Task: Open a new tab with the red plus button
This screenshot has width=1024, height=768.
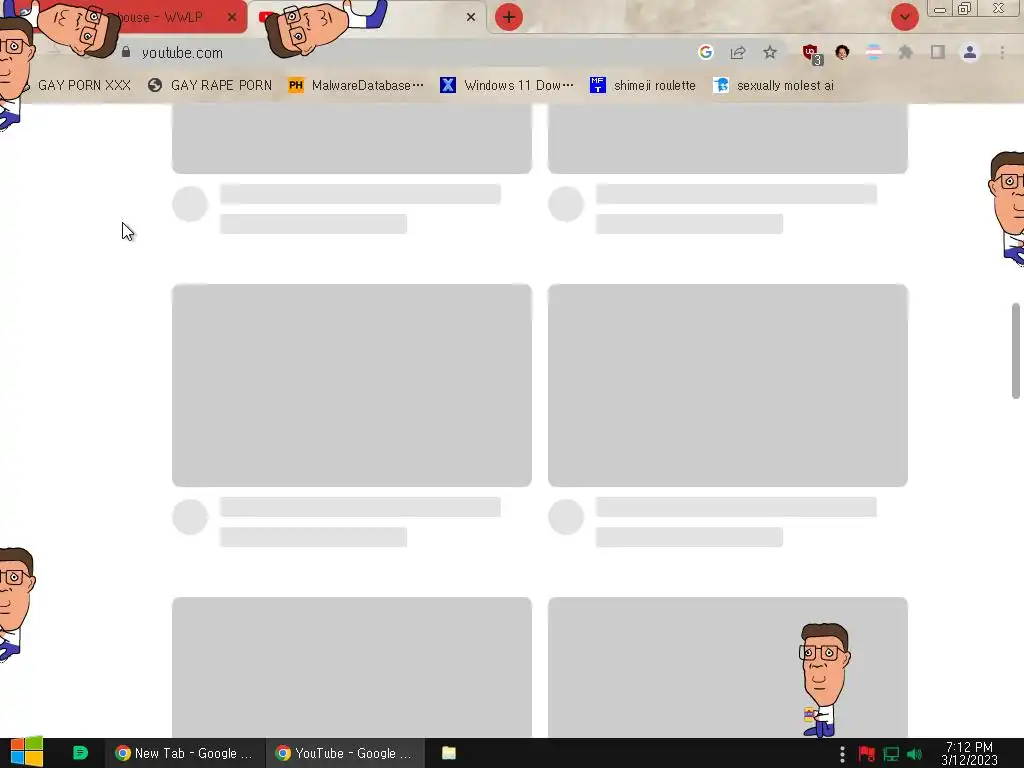Action: [x=509, y=17]
